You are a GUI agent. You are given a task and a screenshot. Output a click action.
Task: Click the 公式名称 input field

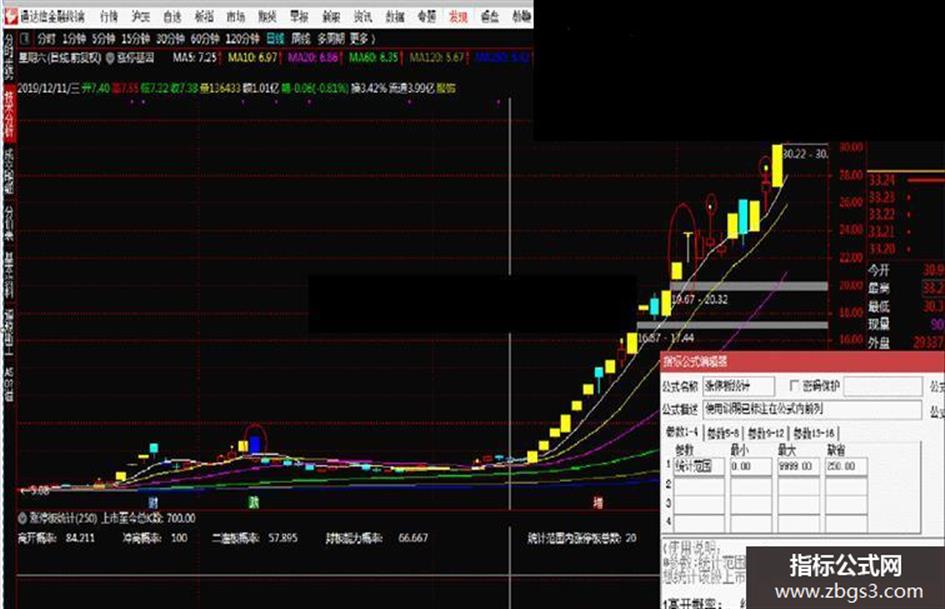point(738,386)
